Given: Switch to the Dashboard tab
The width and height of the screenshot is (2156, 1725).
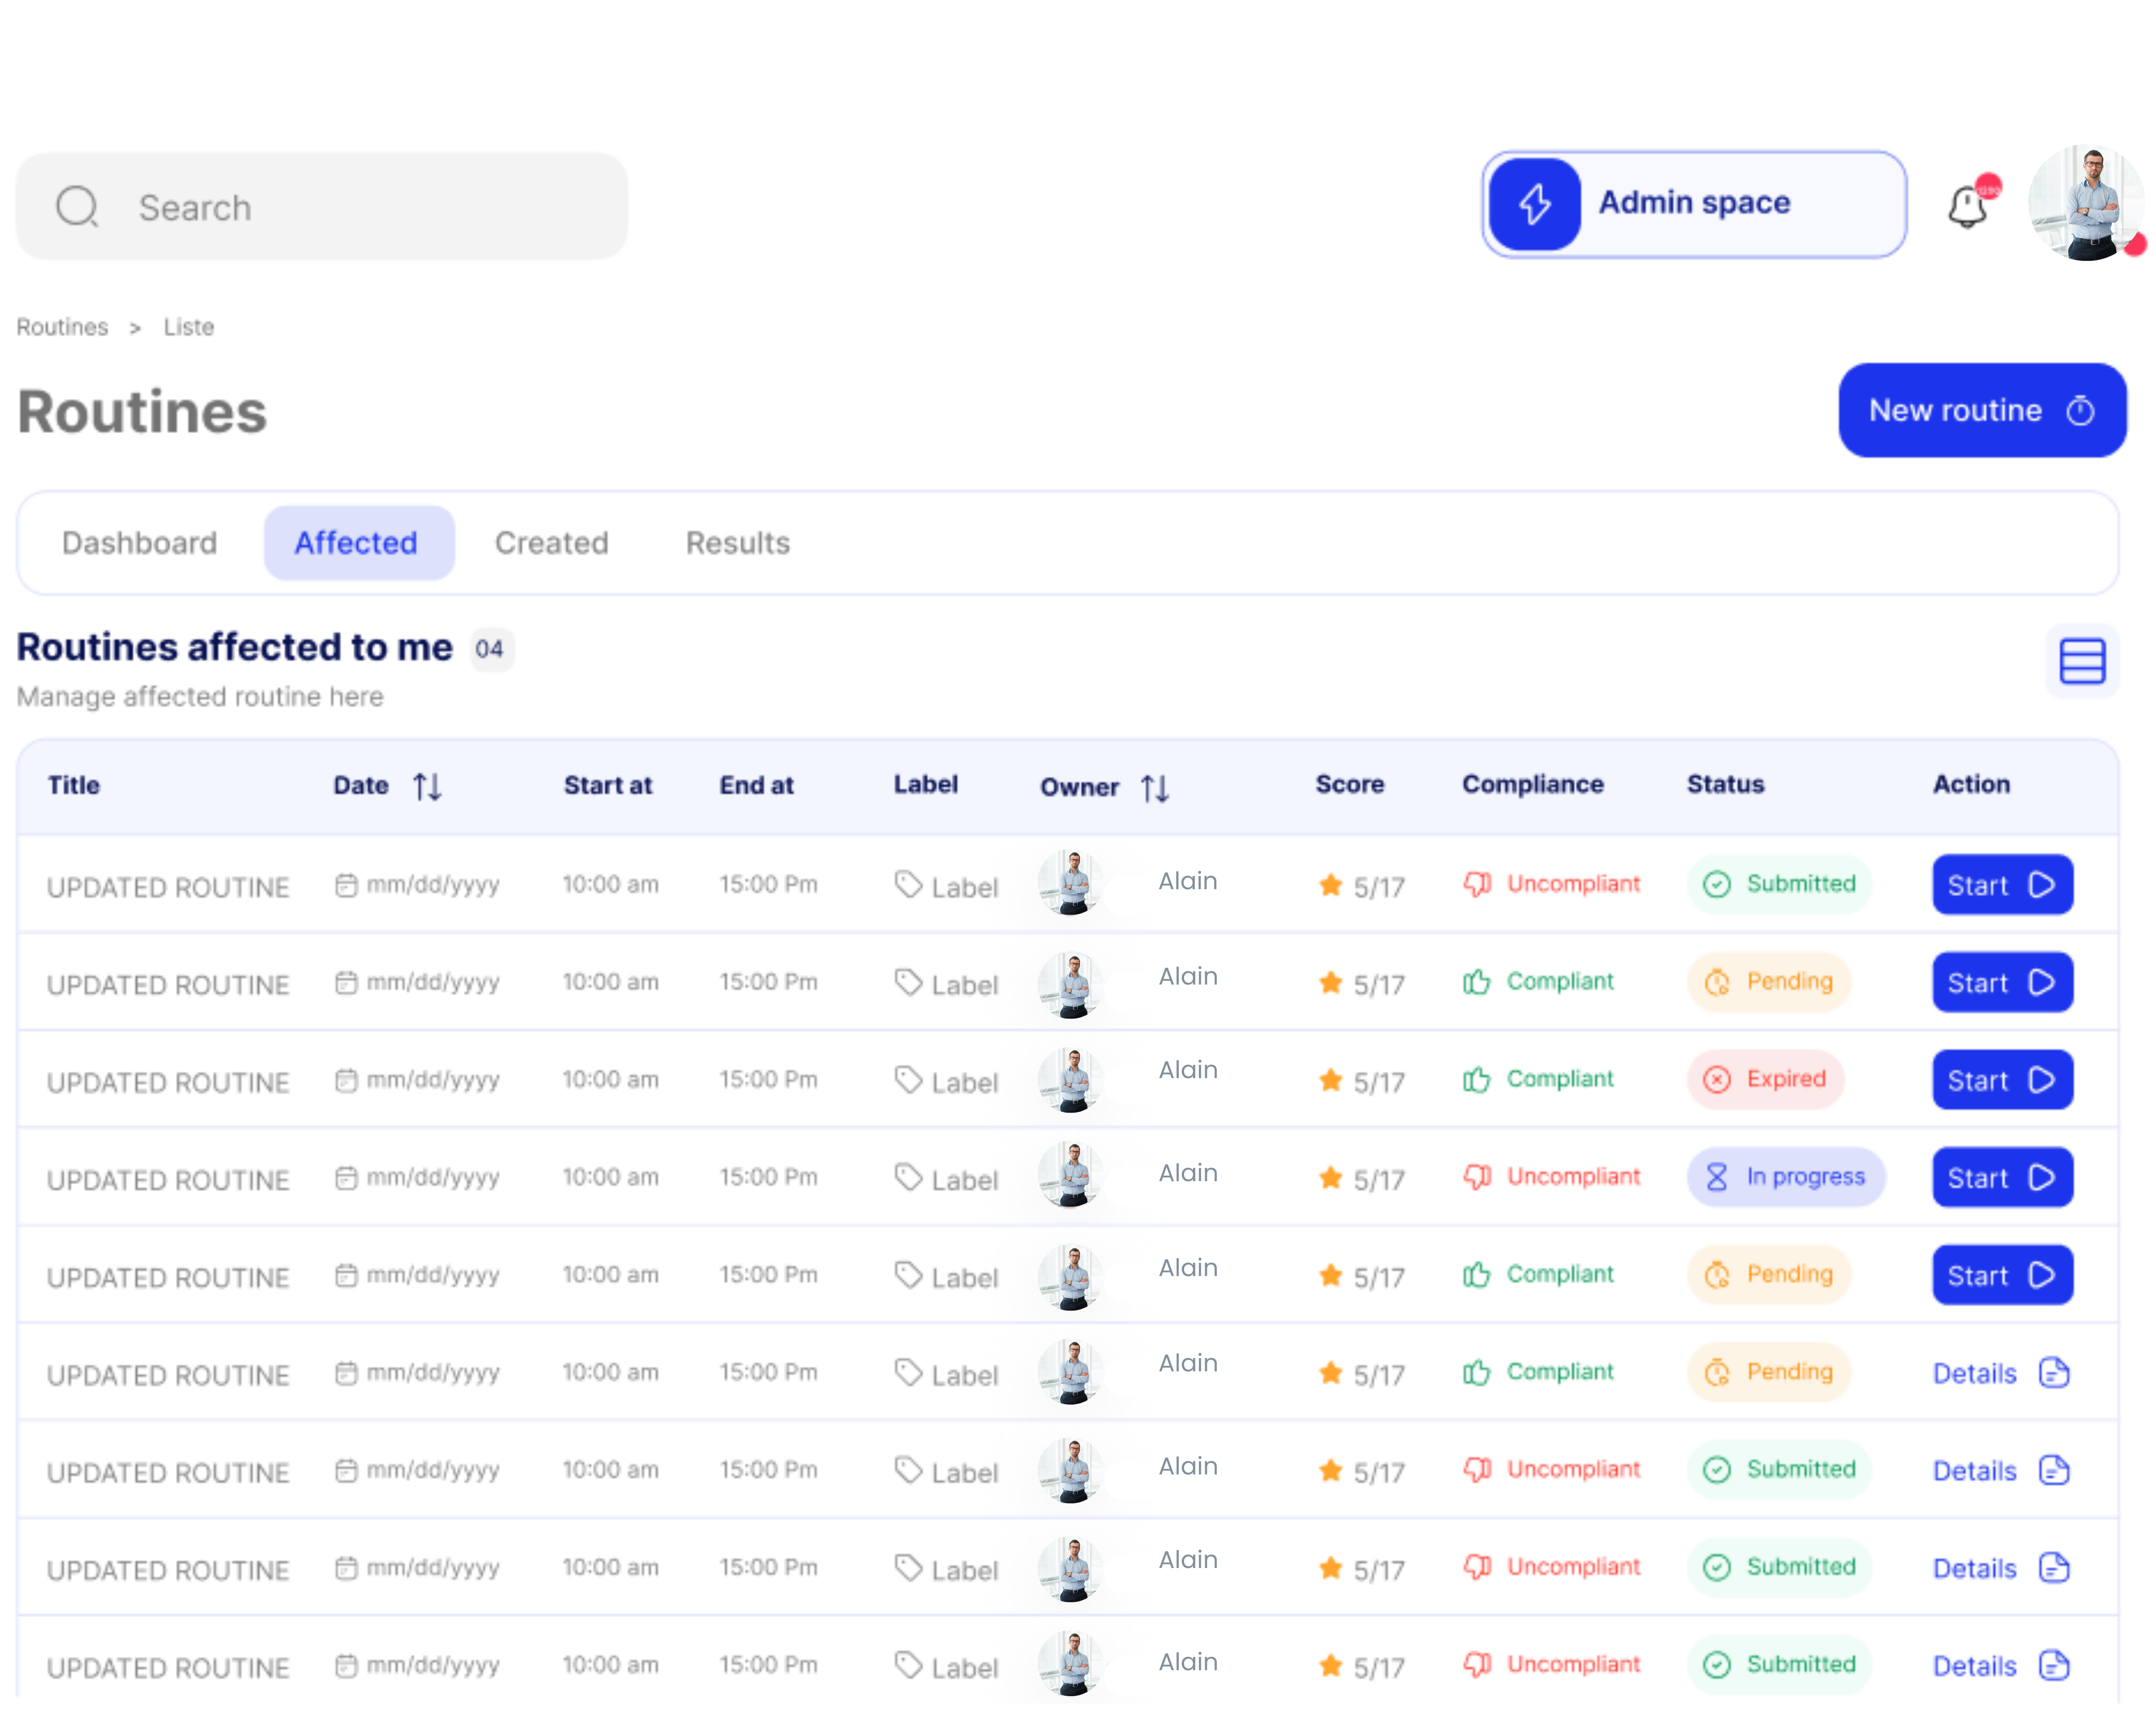Looking at the screenshot, I should click(x=139, y=543).
